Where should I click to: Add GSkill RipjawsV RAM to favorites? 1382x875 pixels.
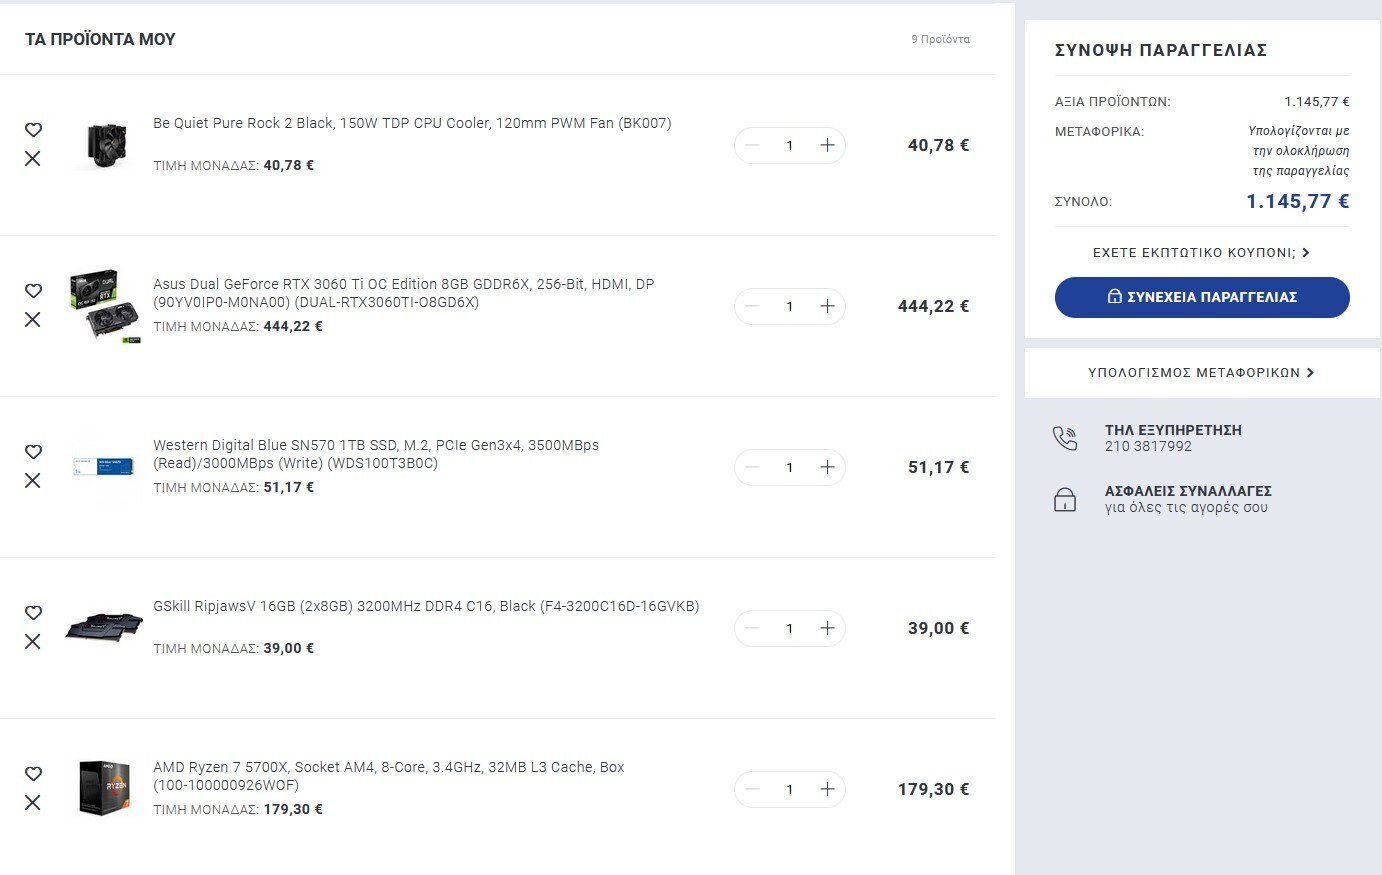(x=33, y=613)
